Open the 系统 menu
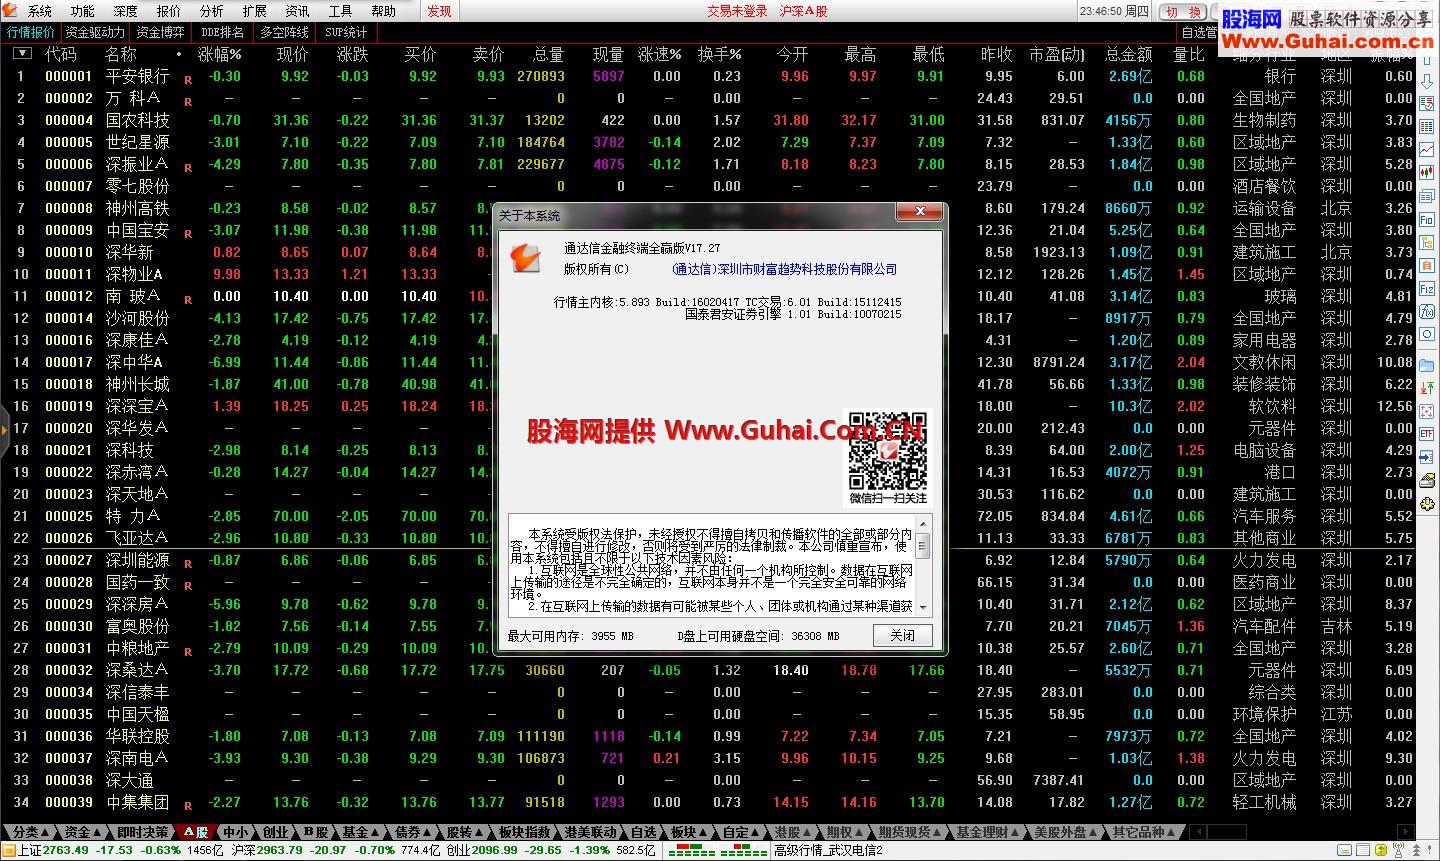The width and height of the screenshot is (1440, 861). 39,11
